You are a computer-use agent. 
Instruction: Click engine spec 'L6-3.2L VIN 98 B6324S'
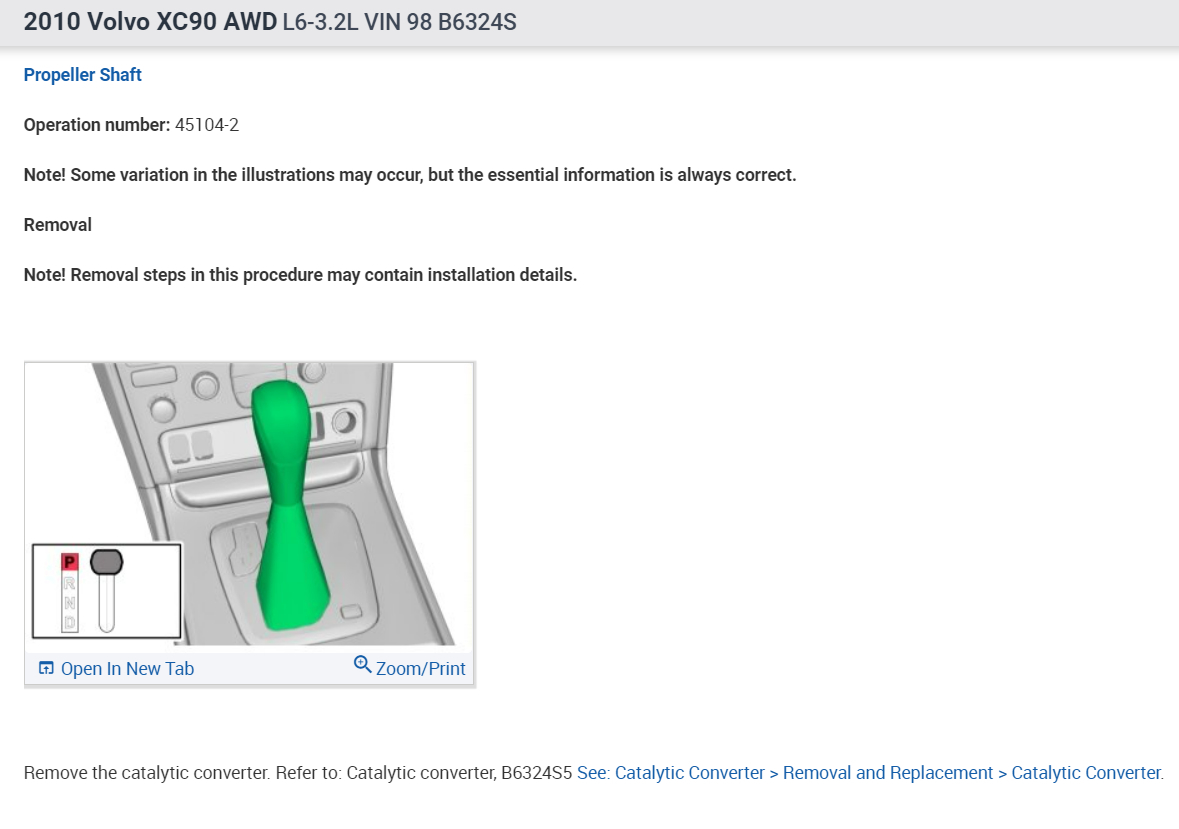399,22
